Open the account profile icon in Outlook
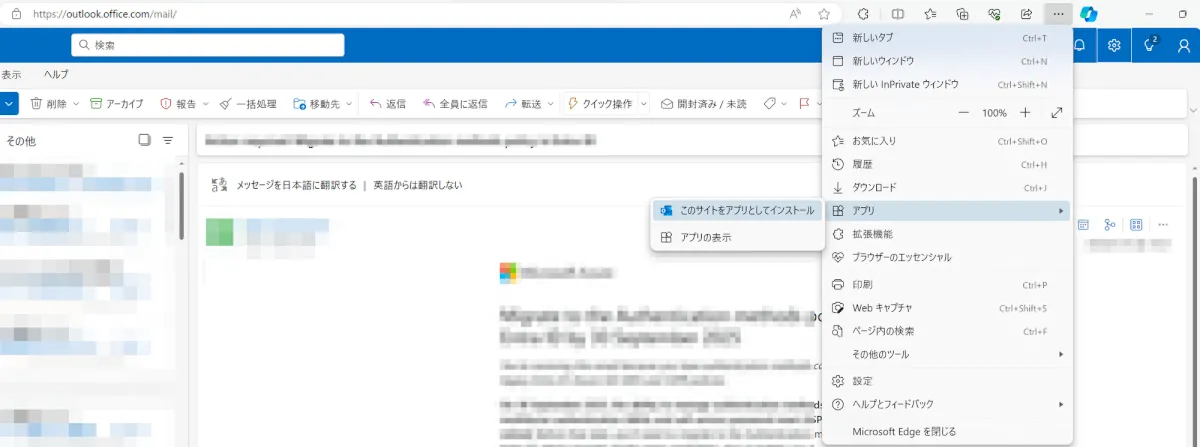The image size is (1200, 447). coord(1185,45)
